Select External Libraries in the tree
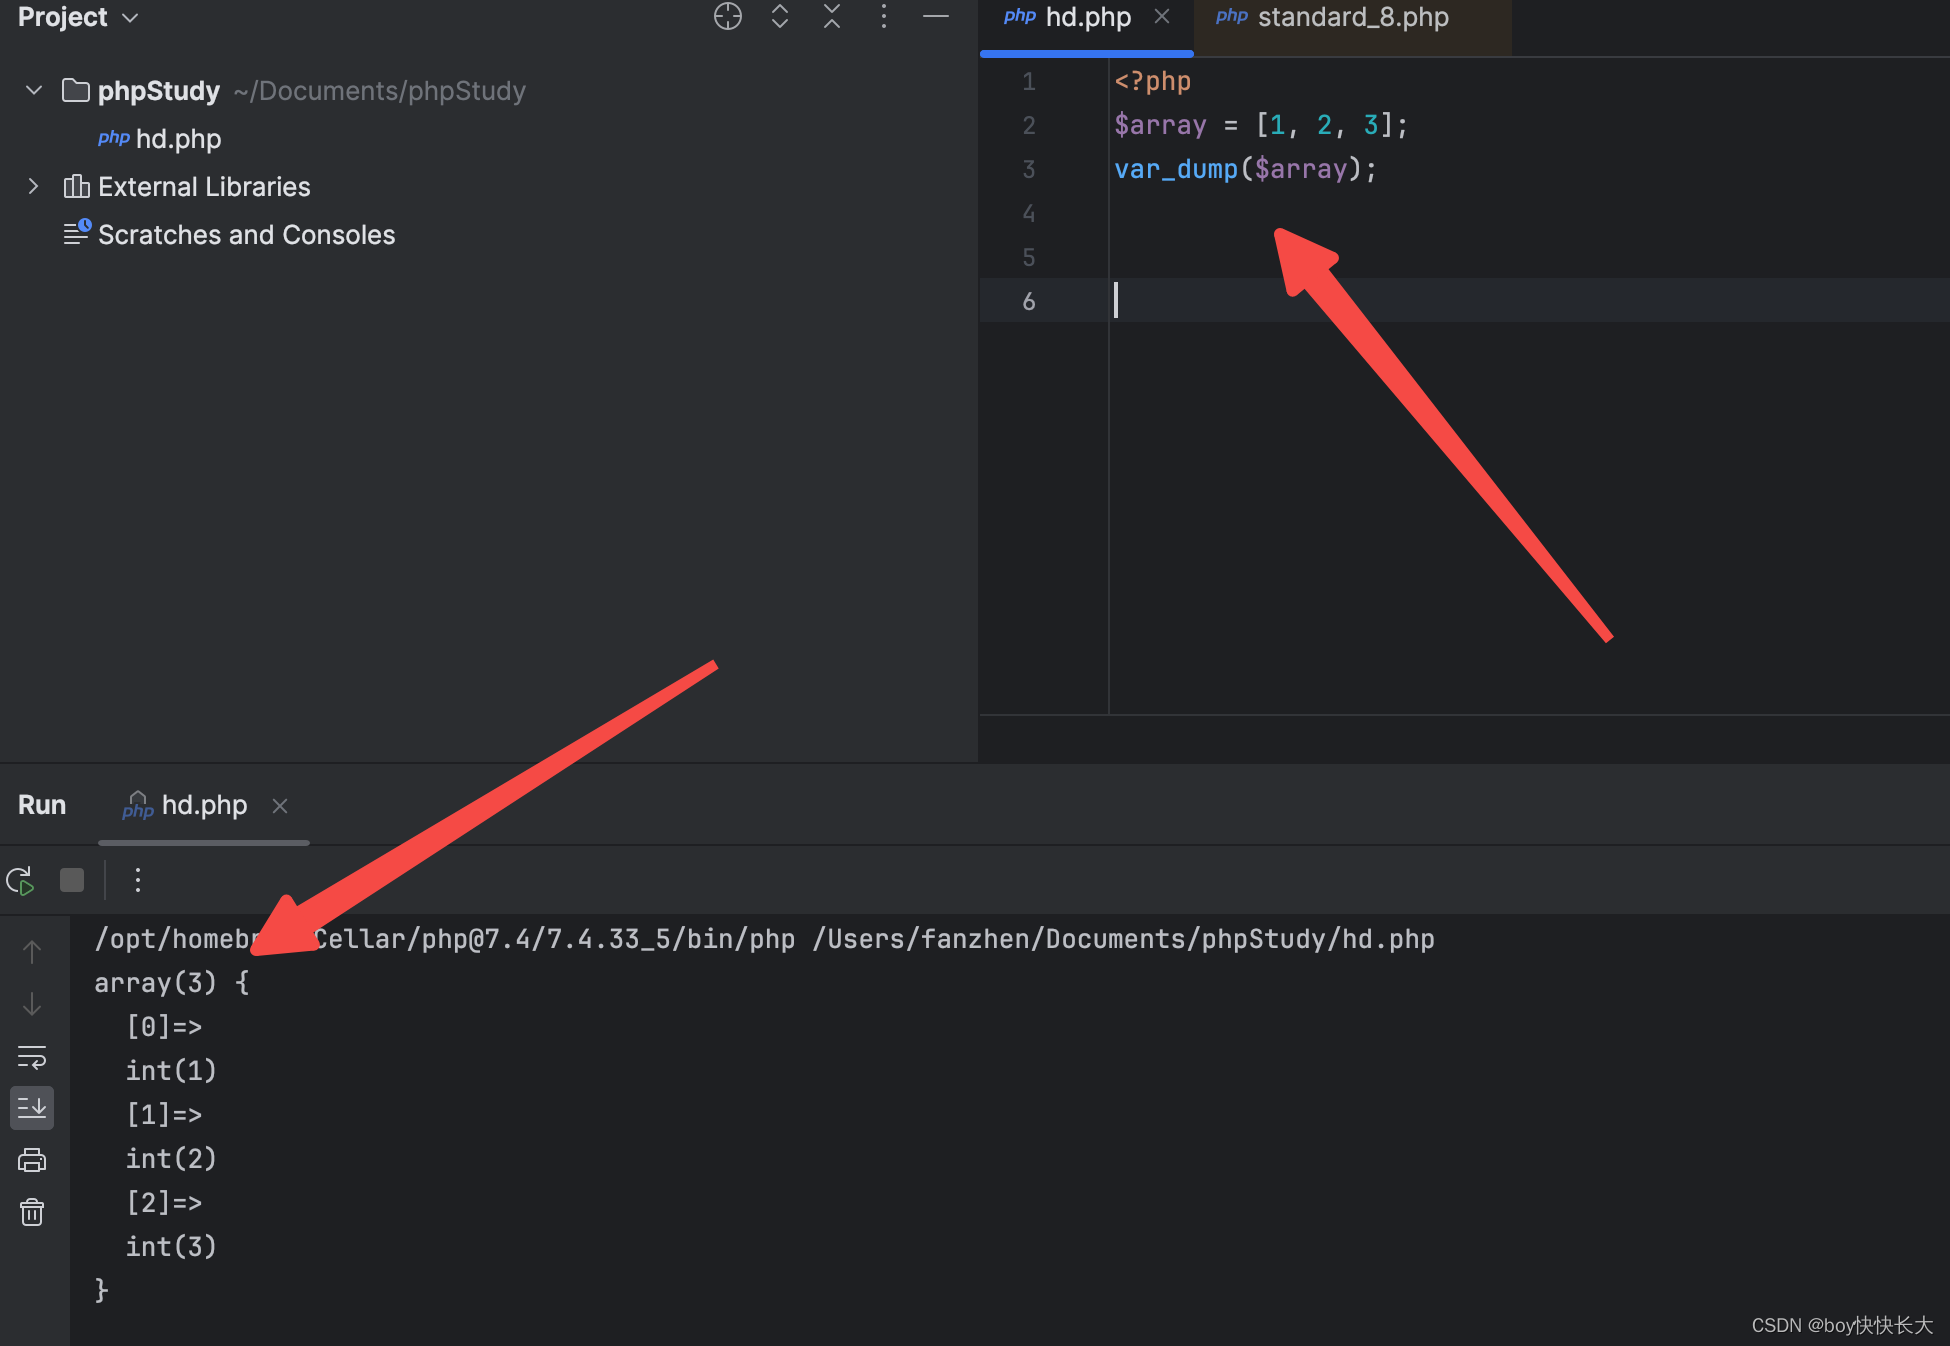This screenshot has height=1346, width=1950. [204, 187]
